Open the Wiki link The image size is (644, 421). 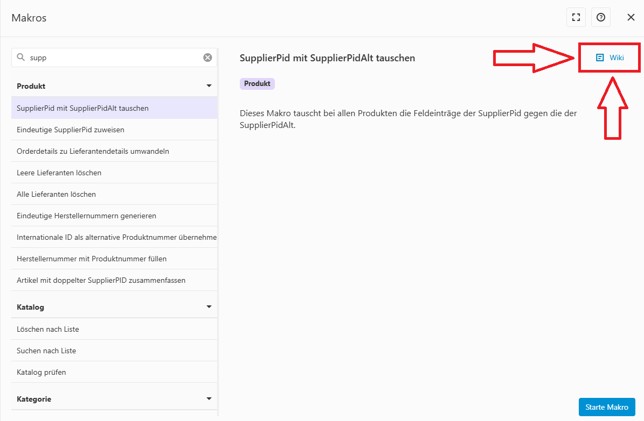coord(610,58)
